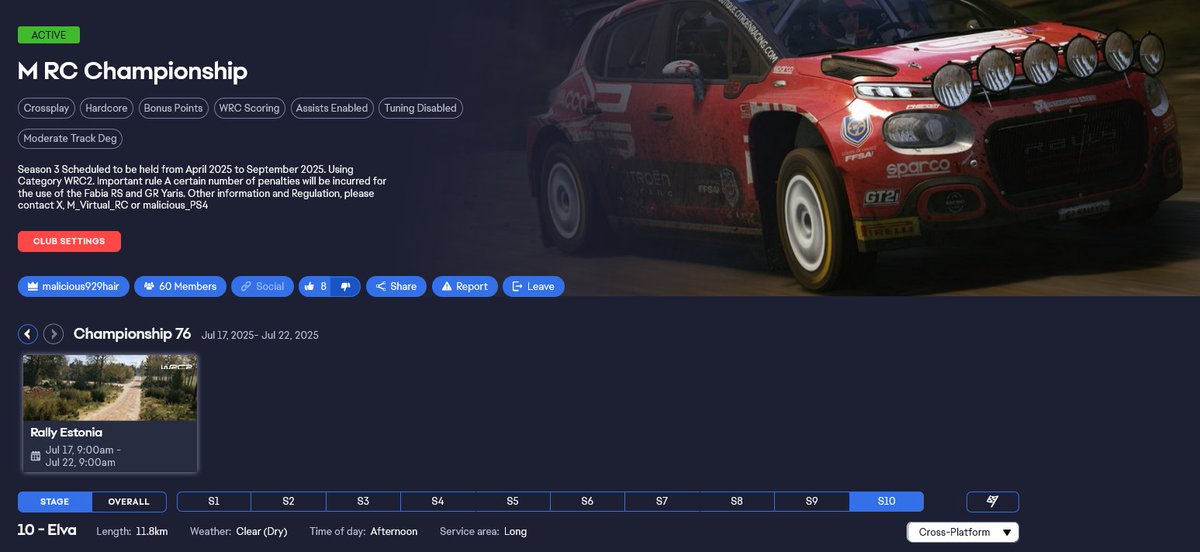Click the Assists Enabled tag
The image size is (1200, 552).
point(331,108)
